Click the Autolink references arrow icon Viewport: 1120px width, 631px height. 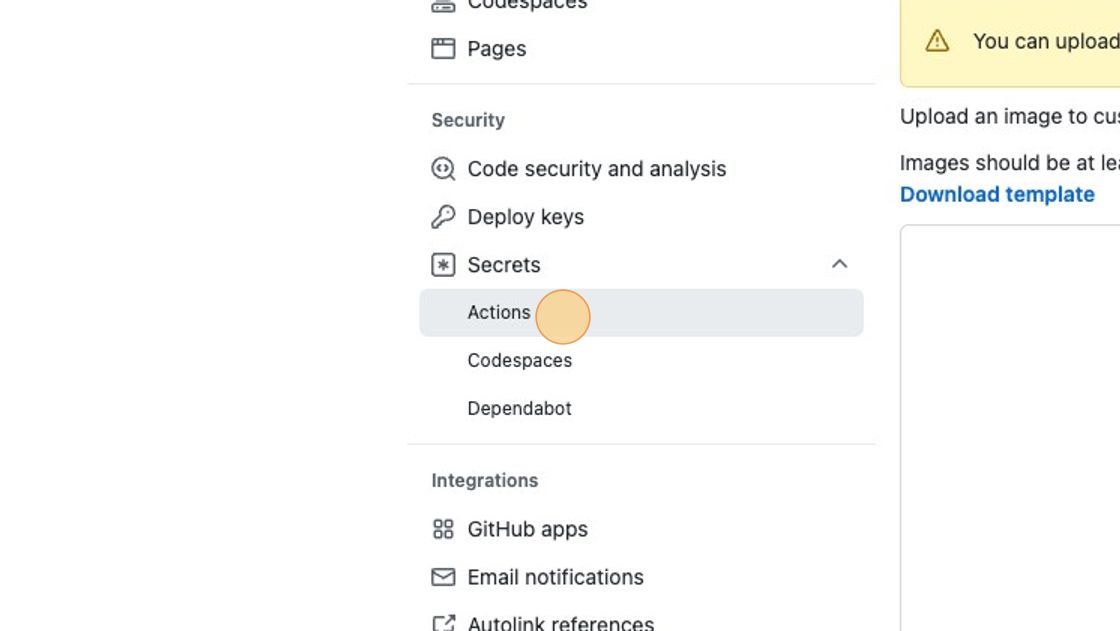443,623
